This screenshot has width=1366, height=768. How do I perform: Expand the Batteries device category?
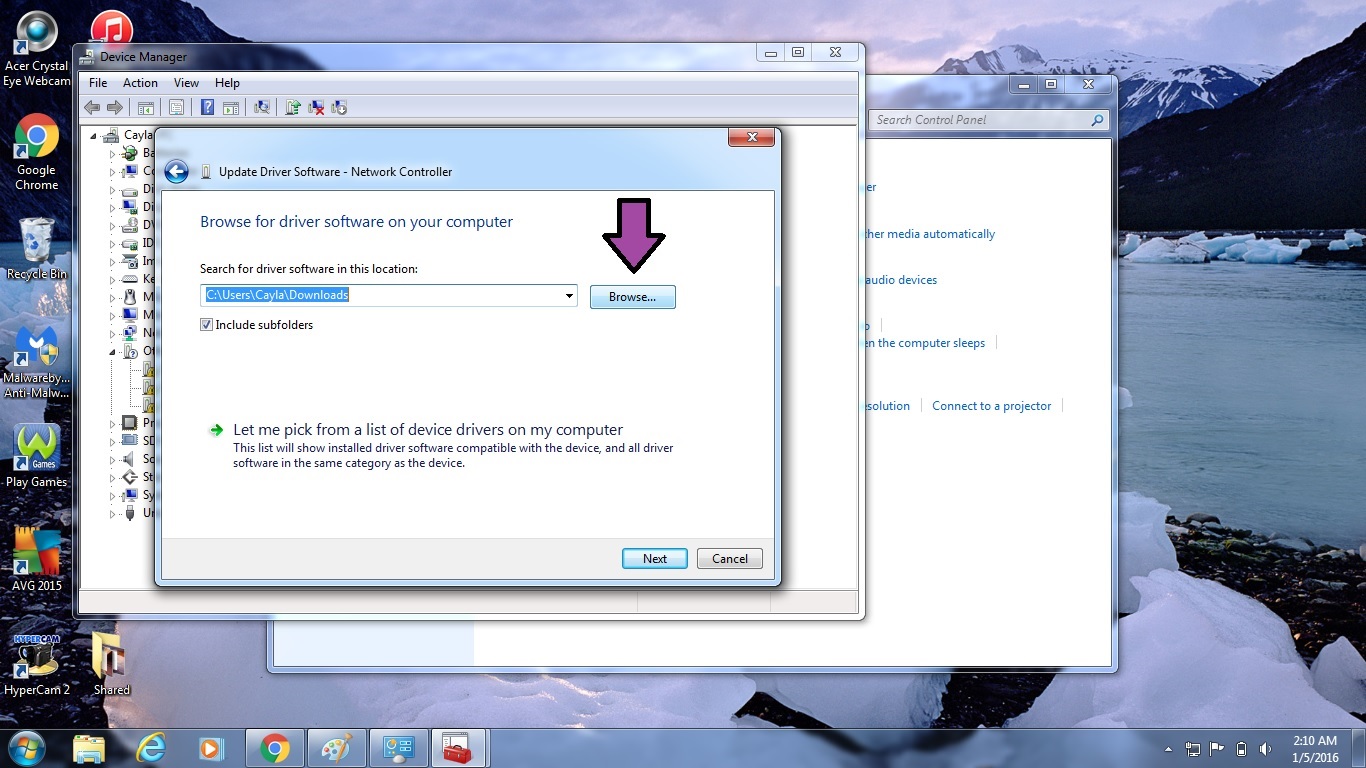112,154
